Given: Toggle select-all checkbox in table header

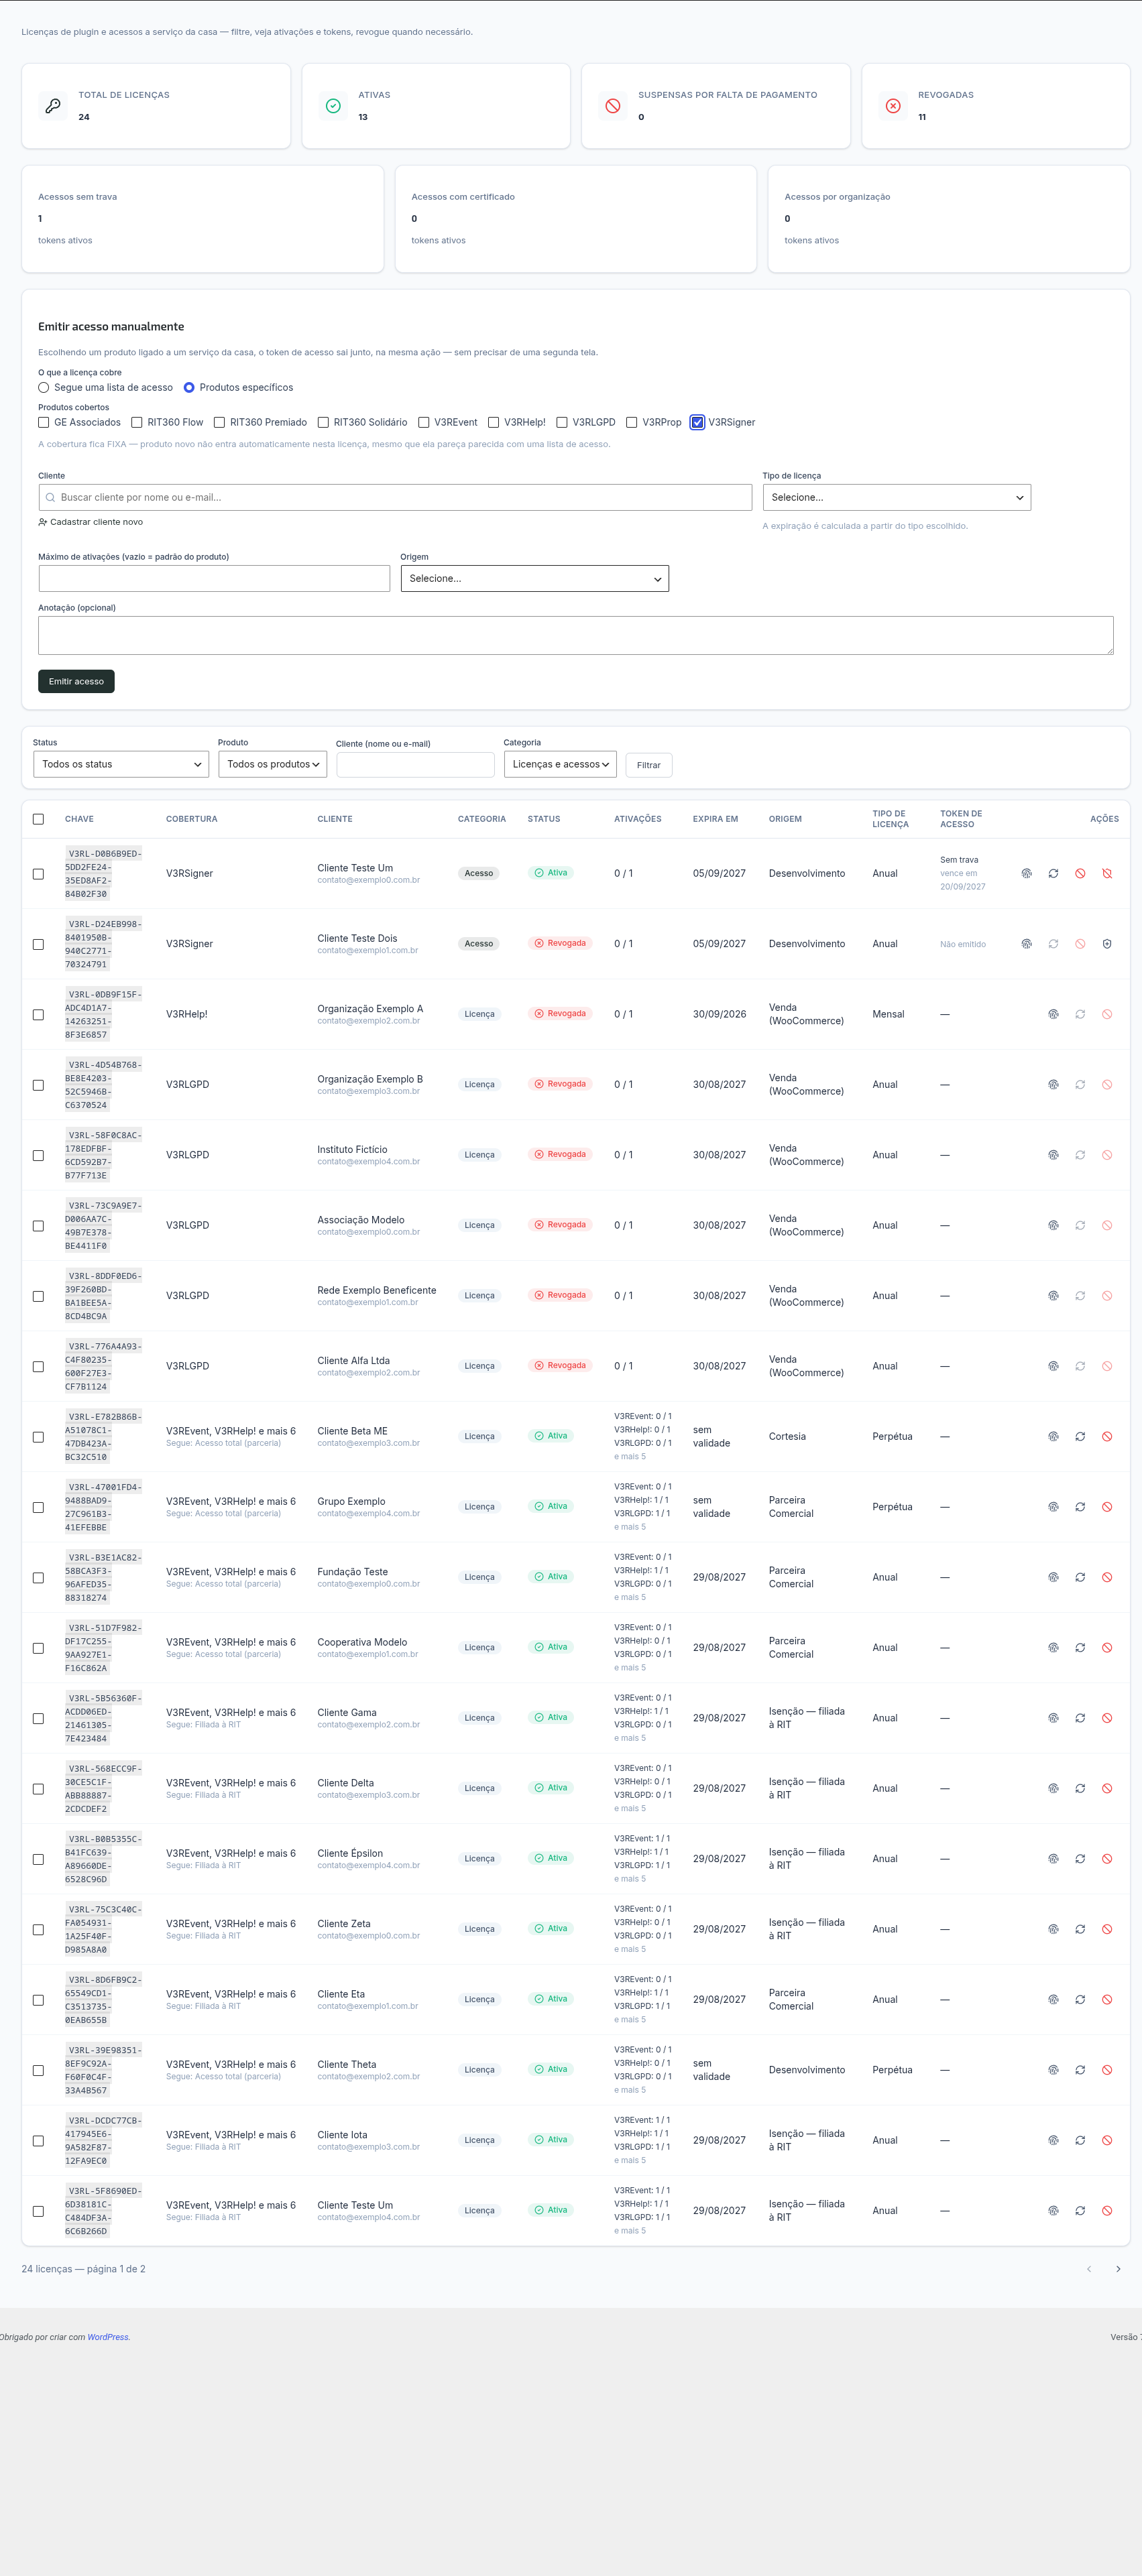Looking at the screenshot, I should [x=38, y=819].
